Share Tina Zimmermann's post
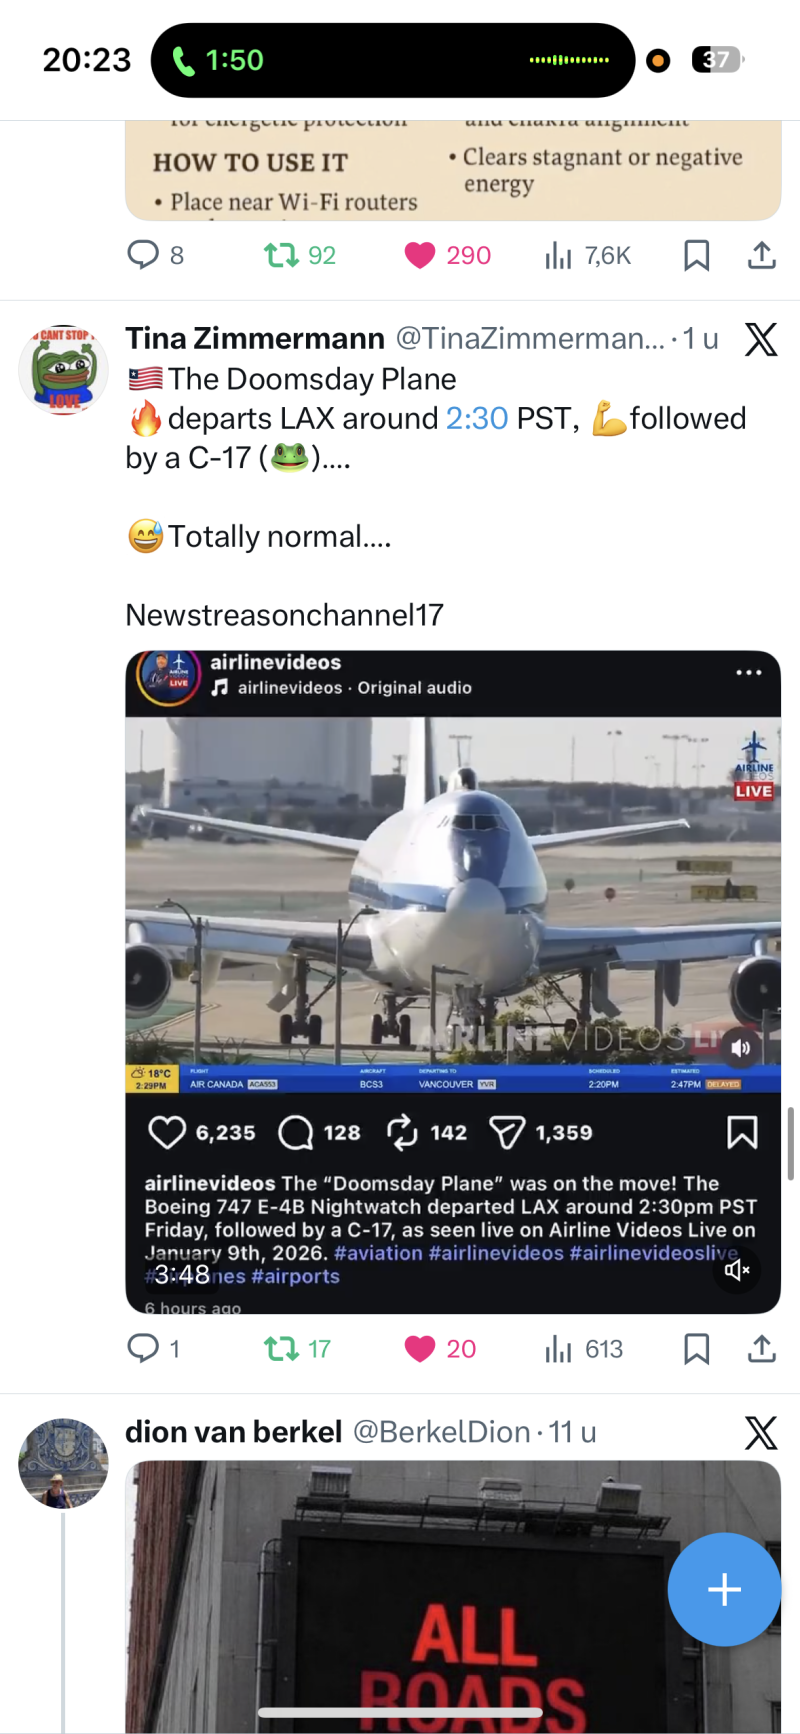The image size is (800, 1734). click(762, 1349)
